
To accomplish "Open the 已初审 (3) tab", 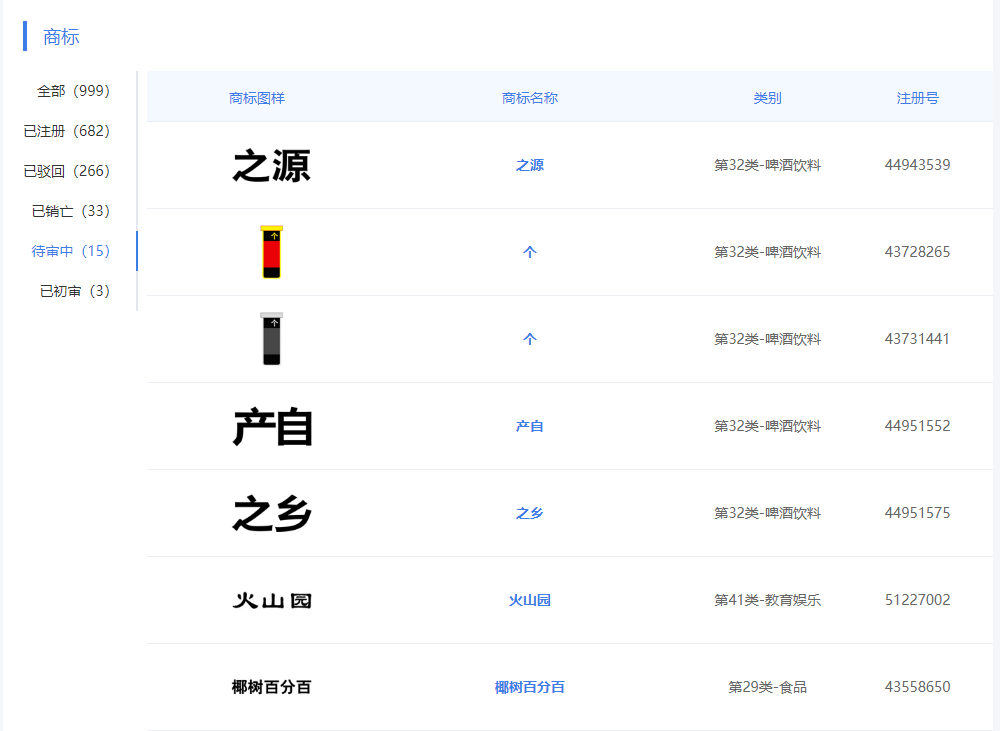I will pyautogui.click(x=75, y=292).
